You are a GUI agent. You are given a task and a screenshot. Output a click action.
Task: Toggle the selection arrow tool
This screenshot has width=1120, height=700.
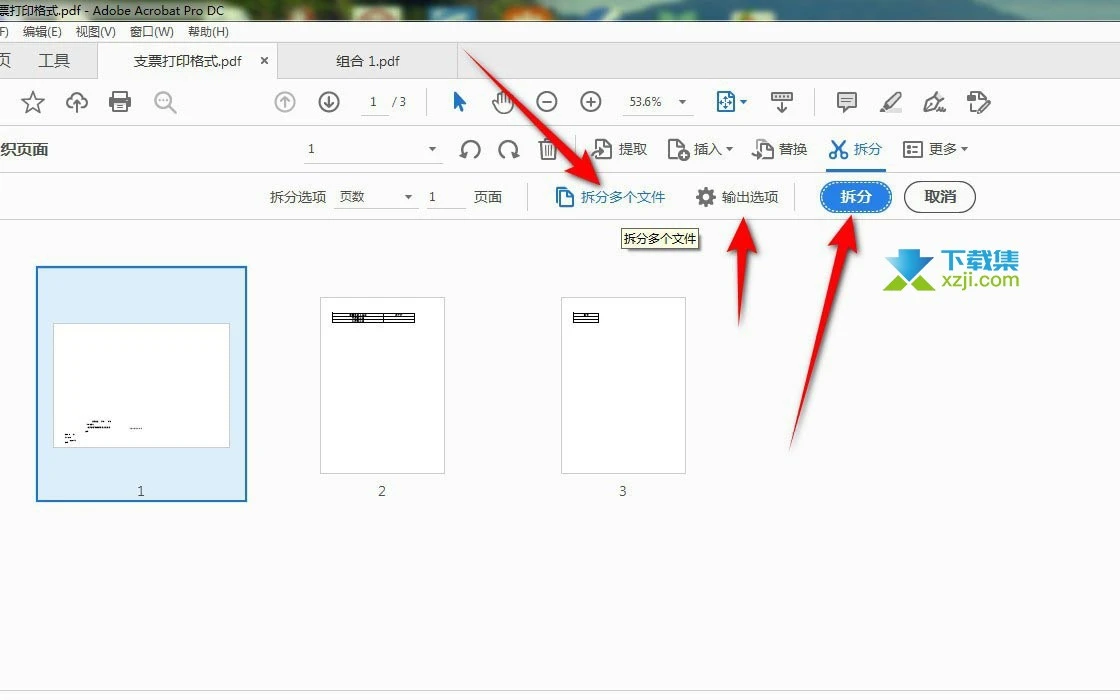[x=459, y=101]
